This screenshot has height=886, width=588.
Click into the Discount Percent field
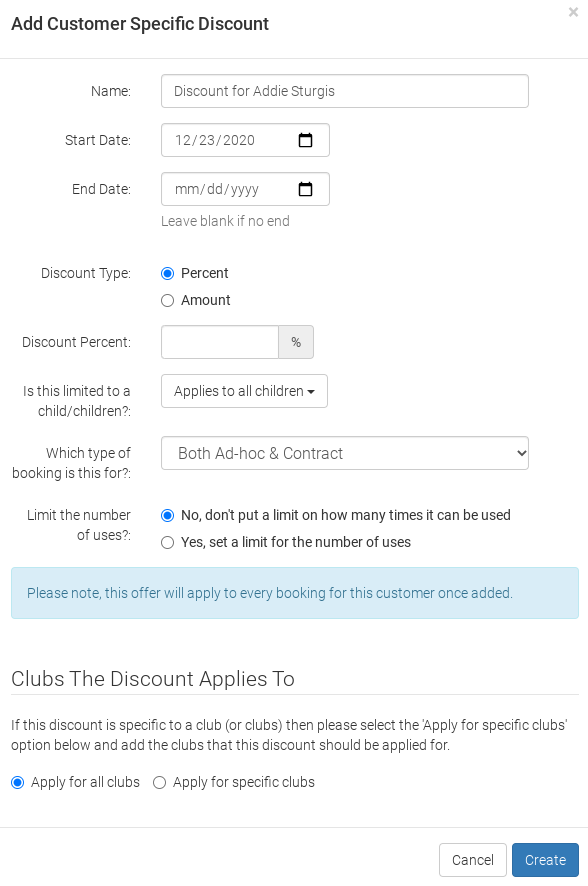coord(220,342)
